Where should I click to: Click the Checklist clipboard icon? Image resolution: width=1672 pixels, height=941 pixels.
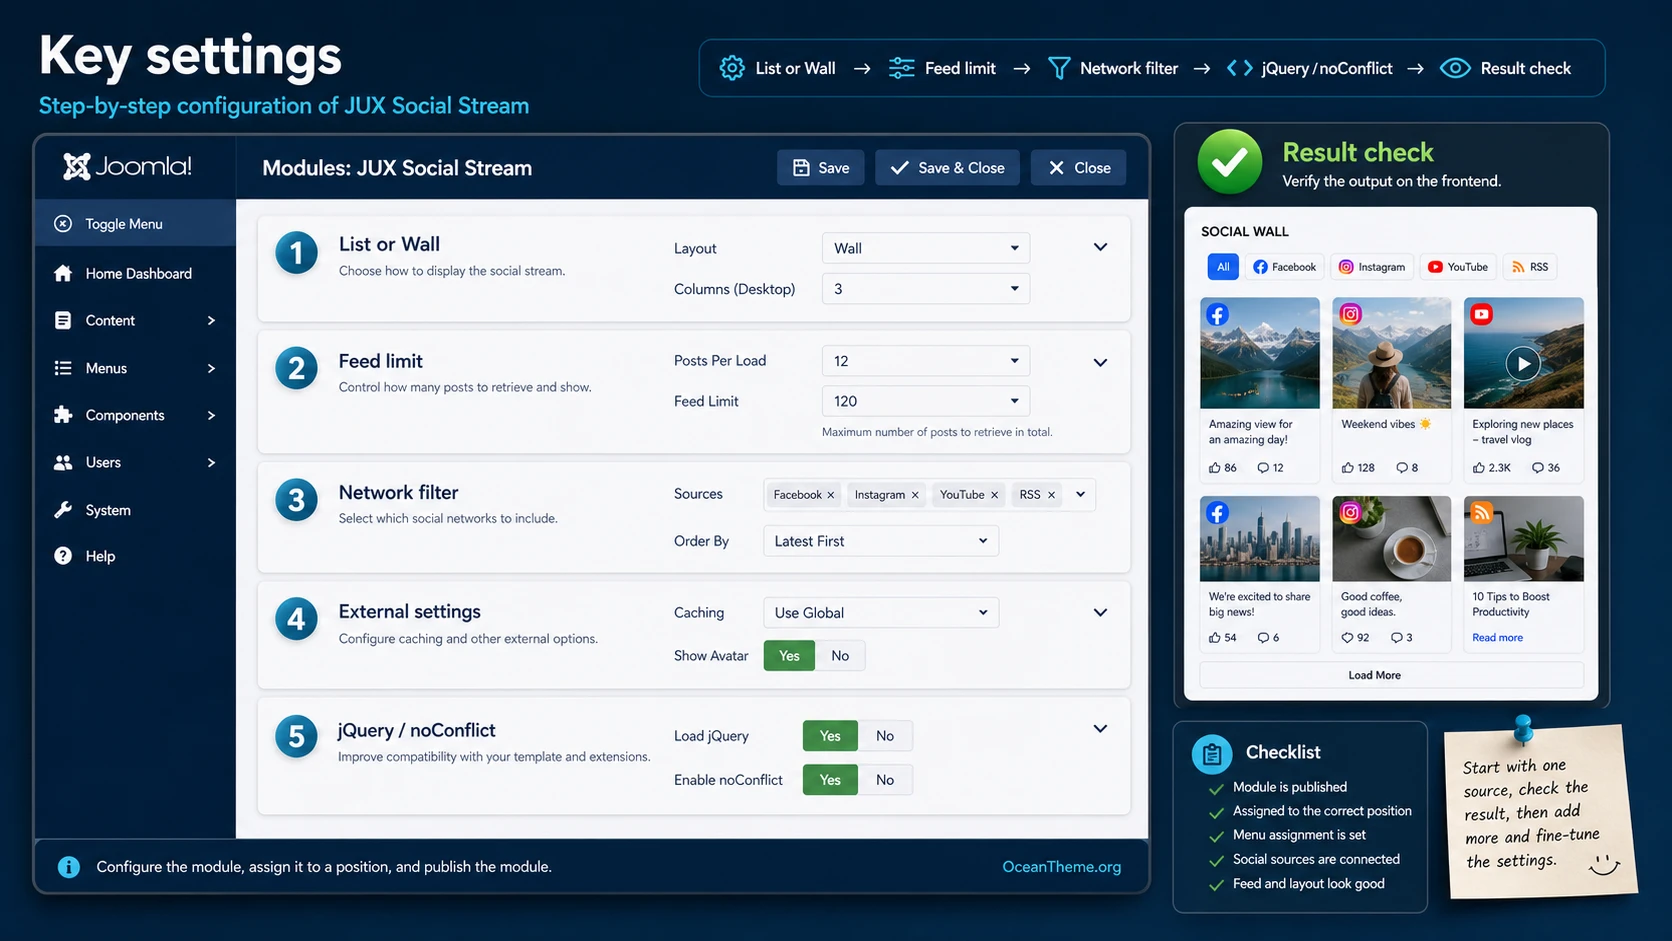click(x=1212, y=754)
